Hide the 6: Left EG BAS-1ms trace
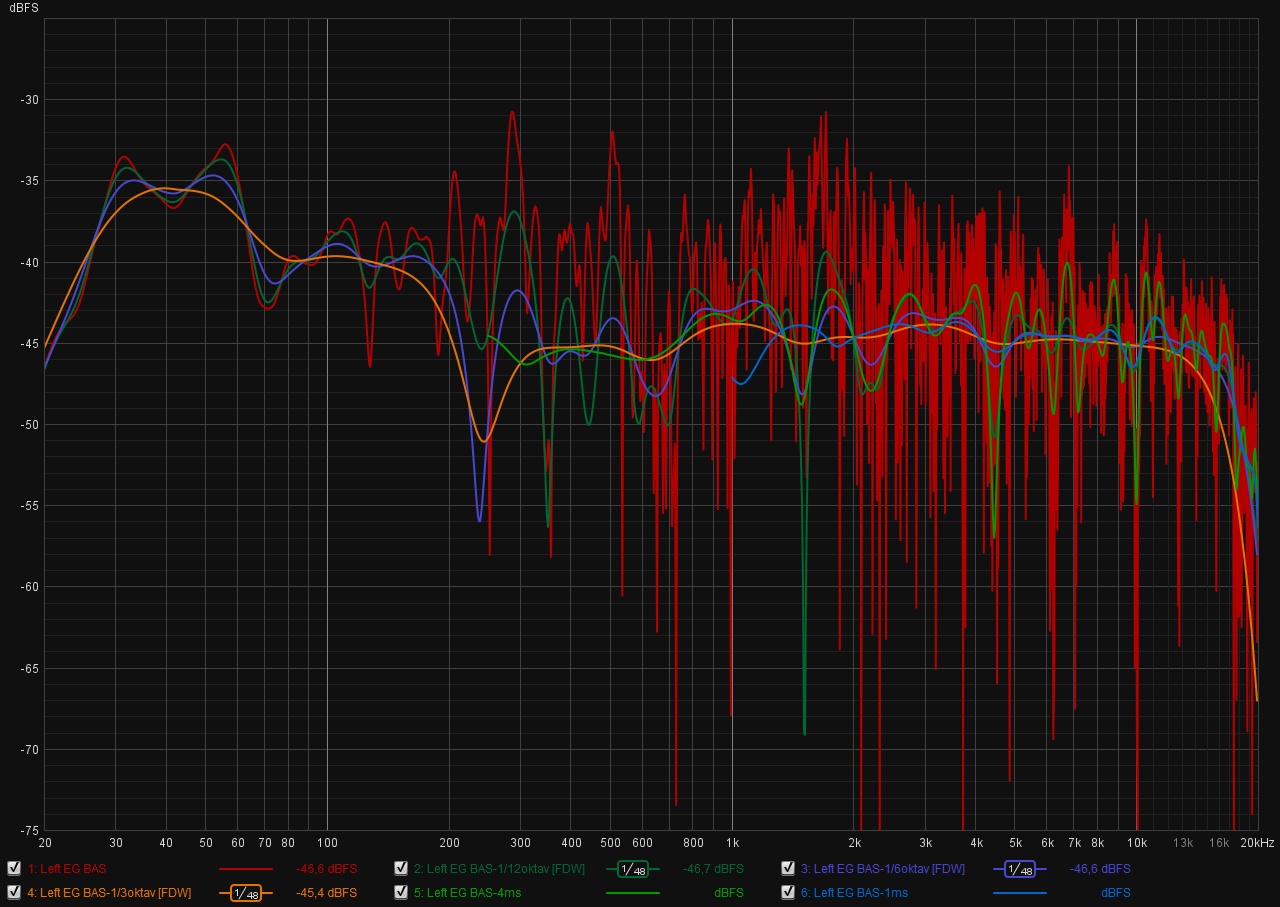This screenshot has width=1280, height=907. (788, 892)
